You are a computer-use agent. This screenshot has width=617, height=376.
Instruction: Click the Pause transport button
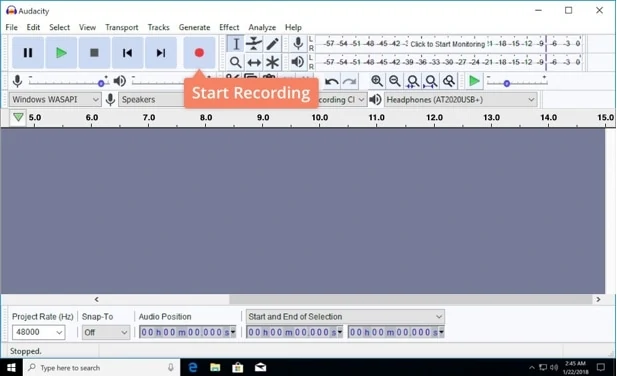28,53
